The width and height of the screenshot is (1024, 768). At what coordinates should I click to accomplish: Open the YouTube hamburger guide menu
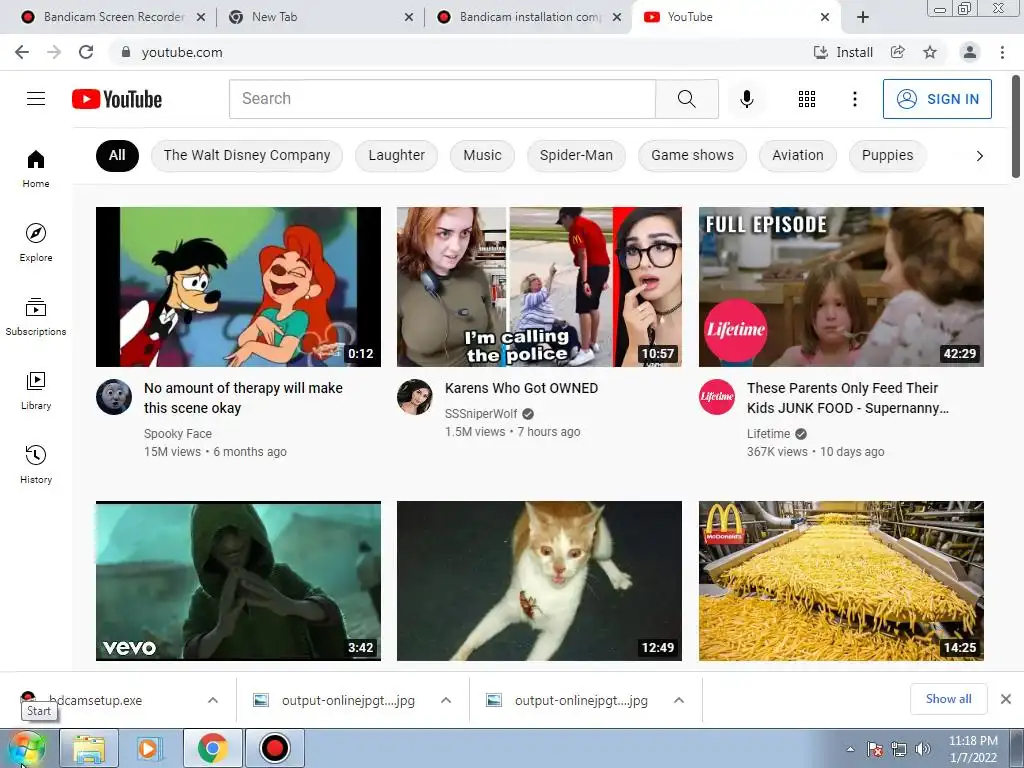point(36,99)
